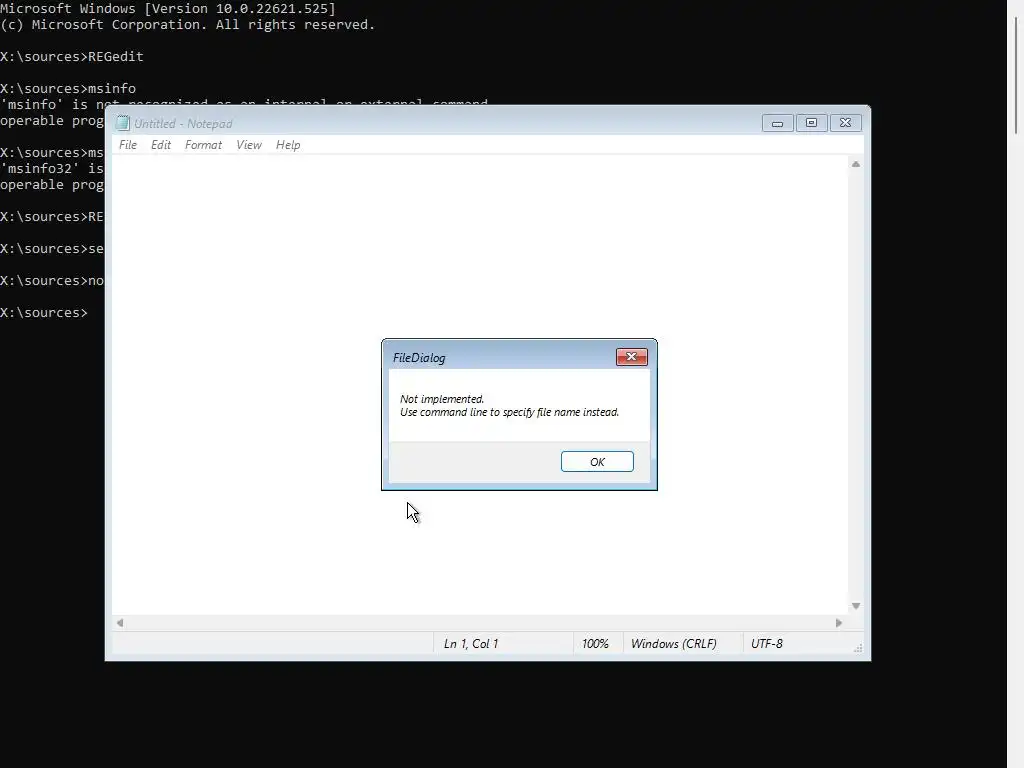Click the Not implemented message text
Screen dimensions: 1024x768
tap(441, 399)
